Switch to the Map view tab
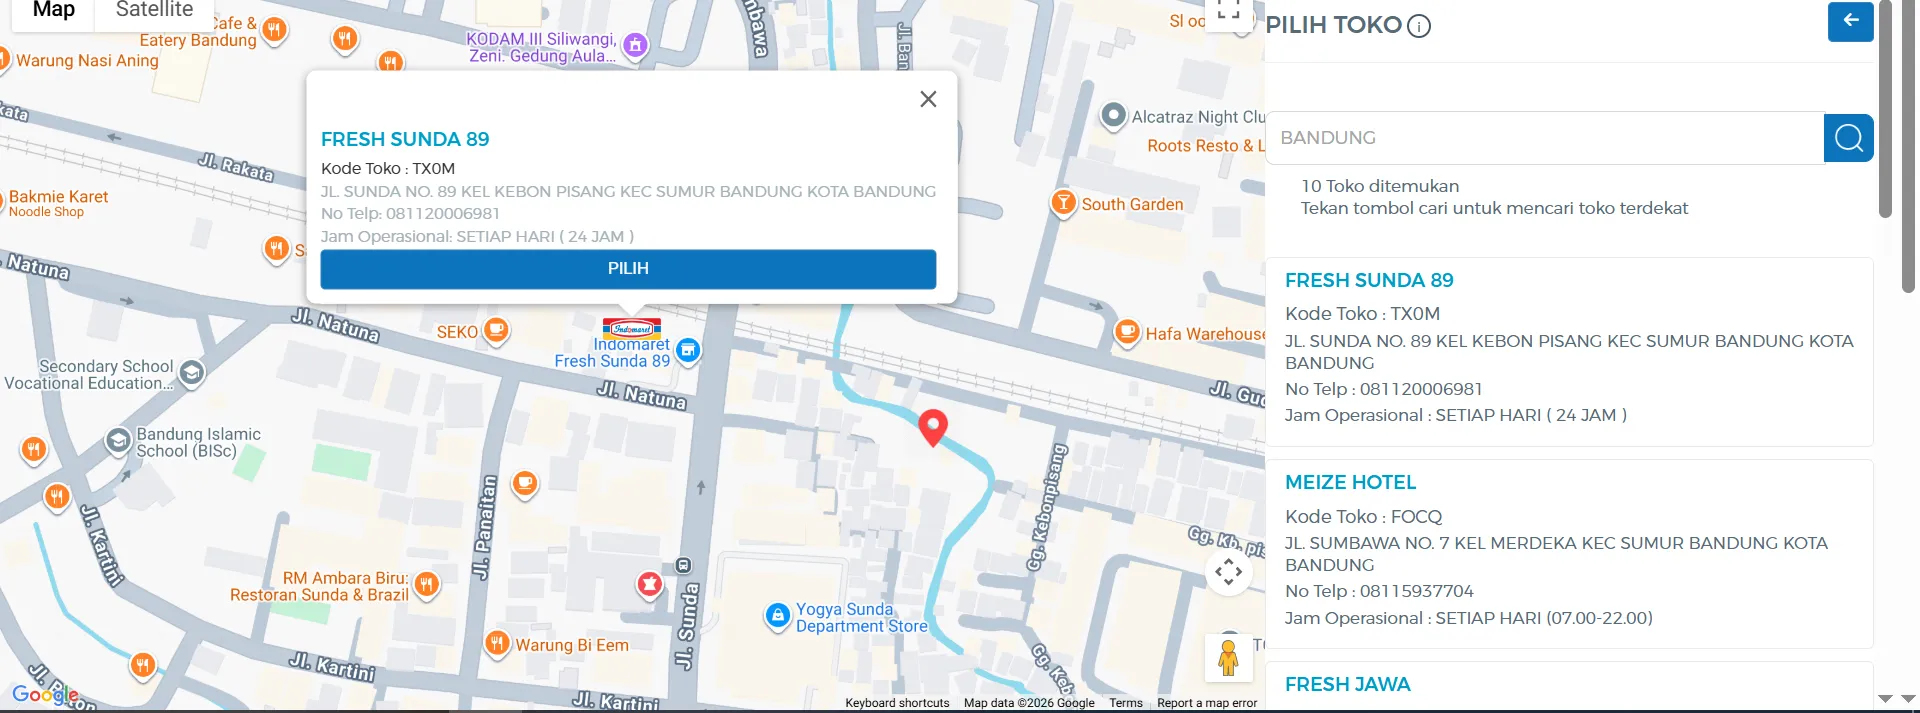The image size is (1920, 713). pyautogui.click(x=53, y=10)
